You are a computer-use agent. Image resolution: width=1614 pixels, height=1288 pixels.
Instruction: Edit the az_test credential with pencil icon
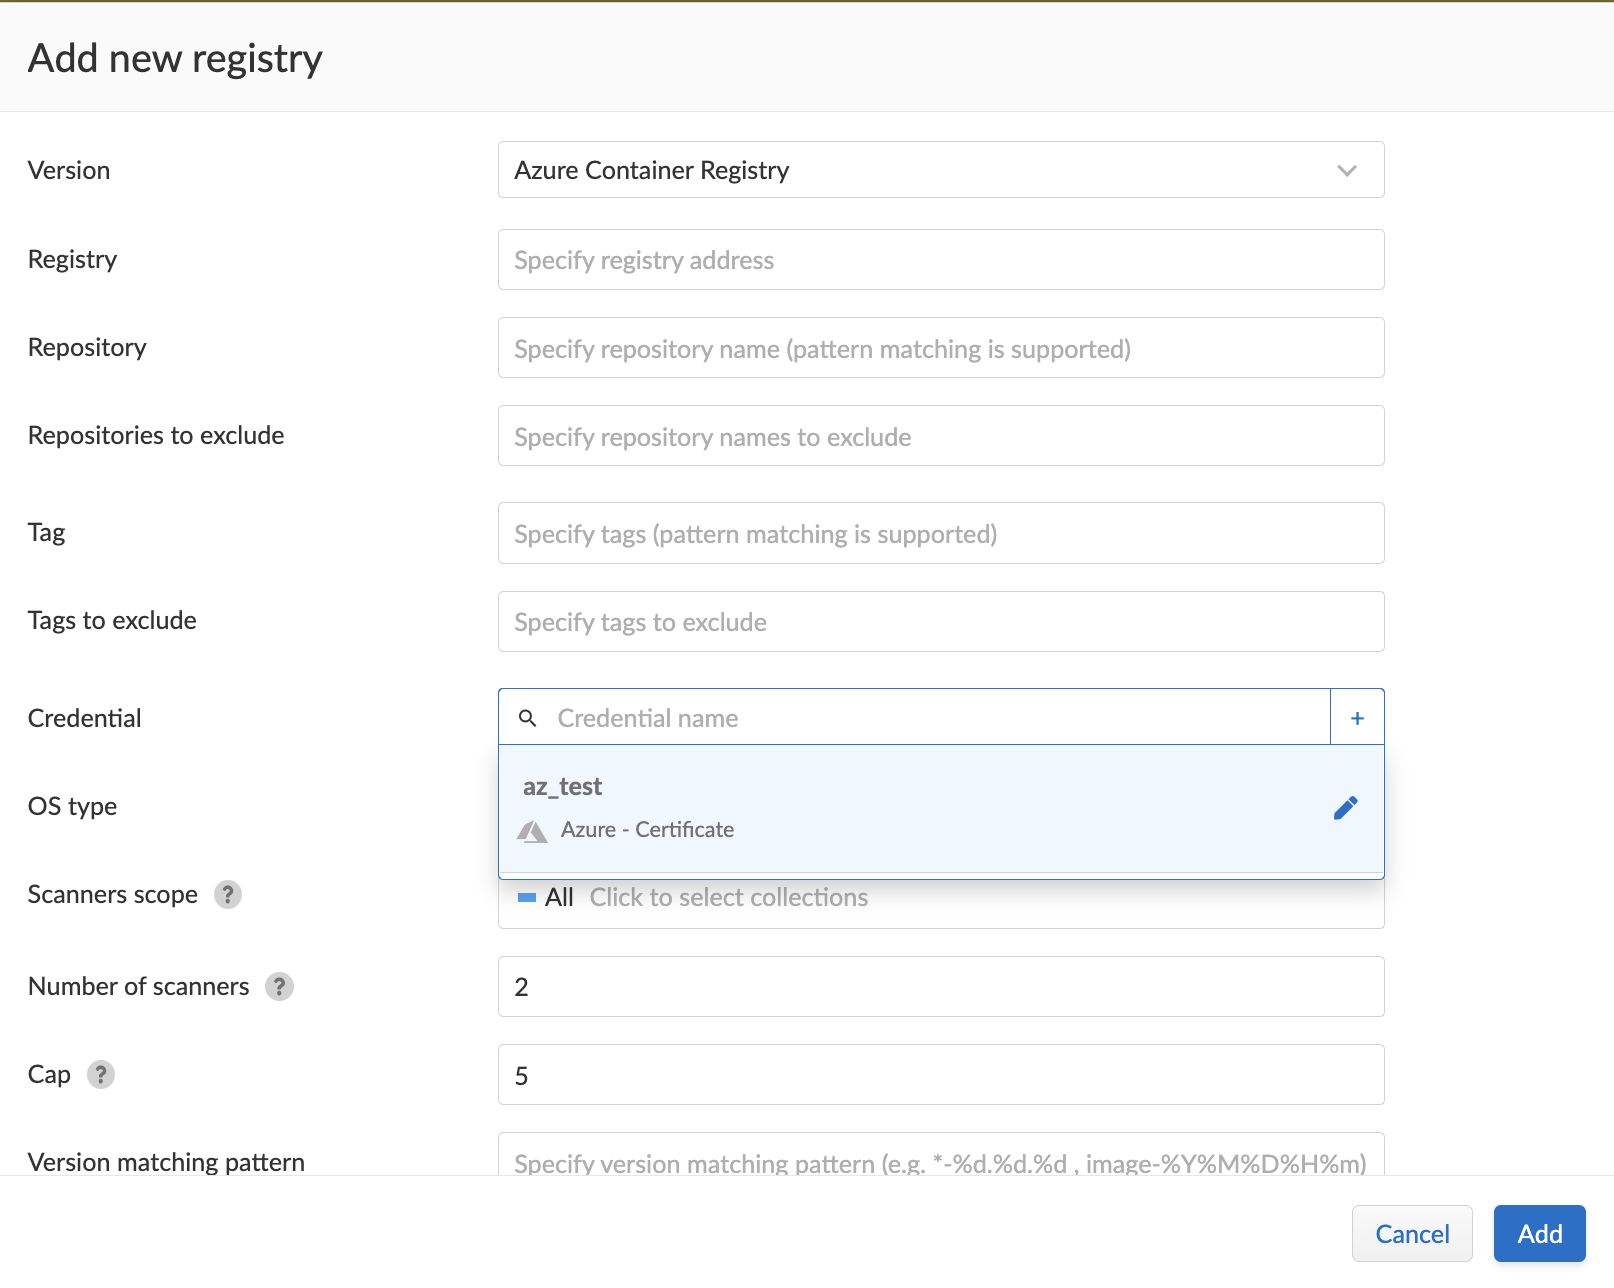1346,808
